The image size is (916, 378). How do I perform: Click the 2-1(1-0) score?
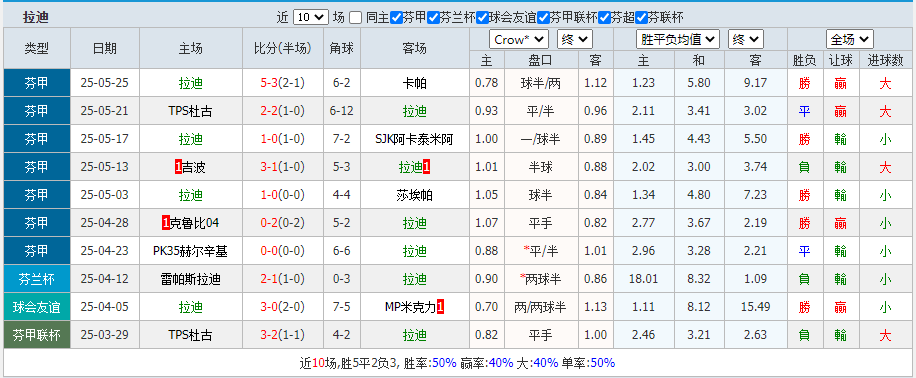coord(283,279)
